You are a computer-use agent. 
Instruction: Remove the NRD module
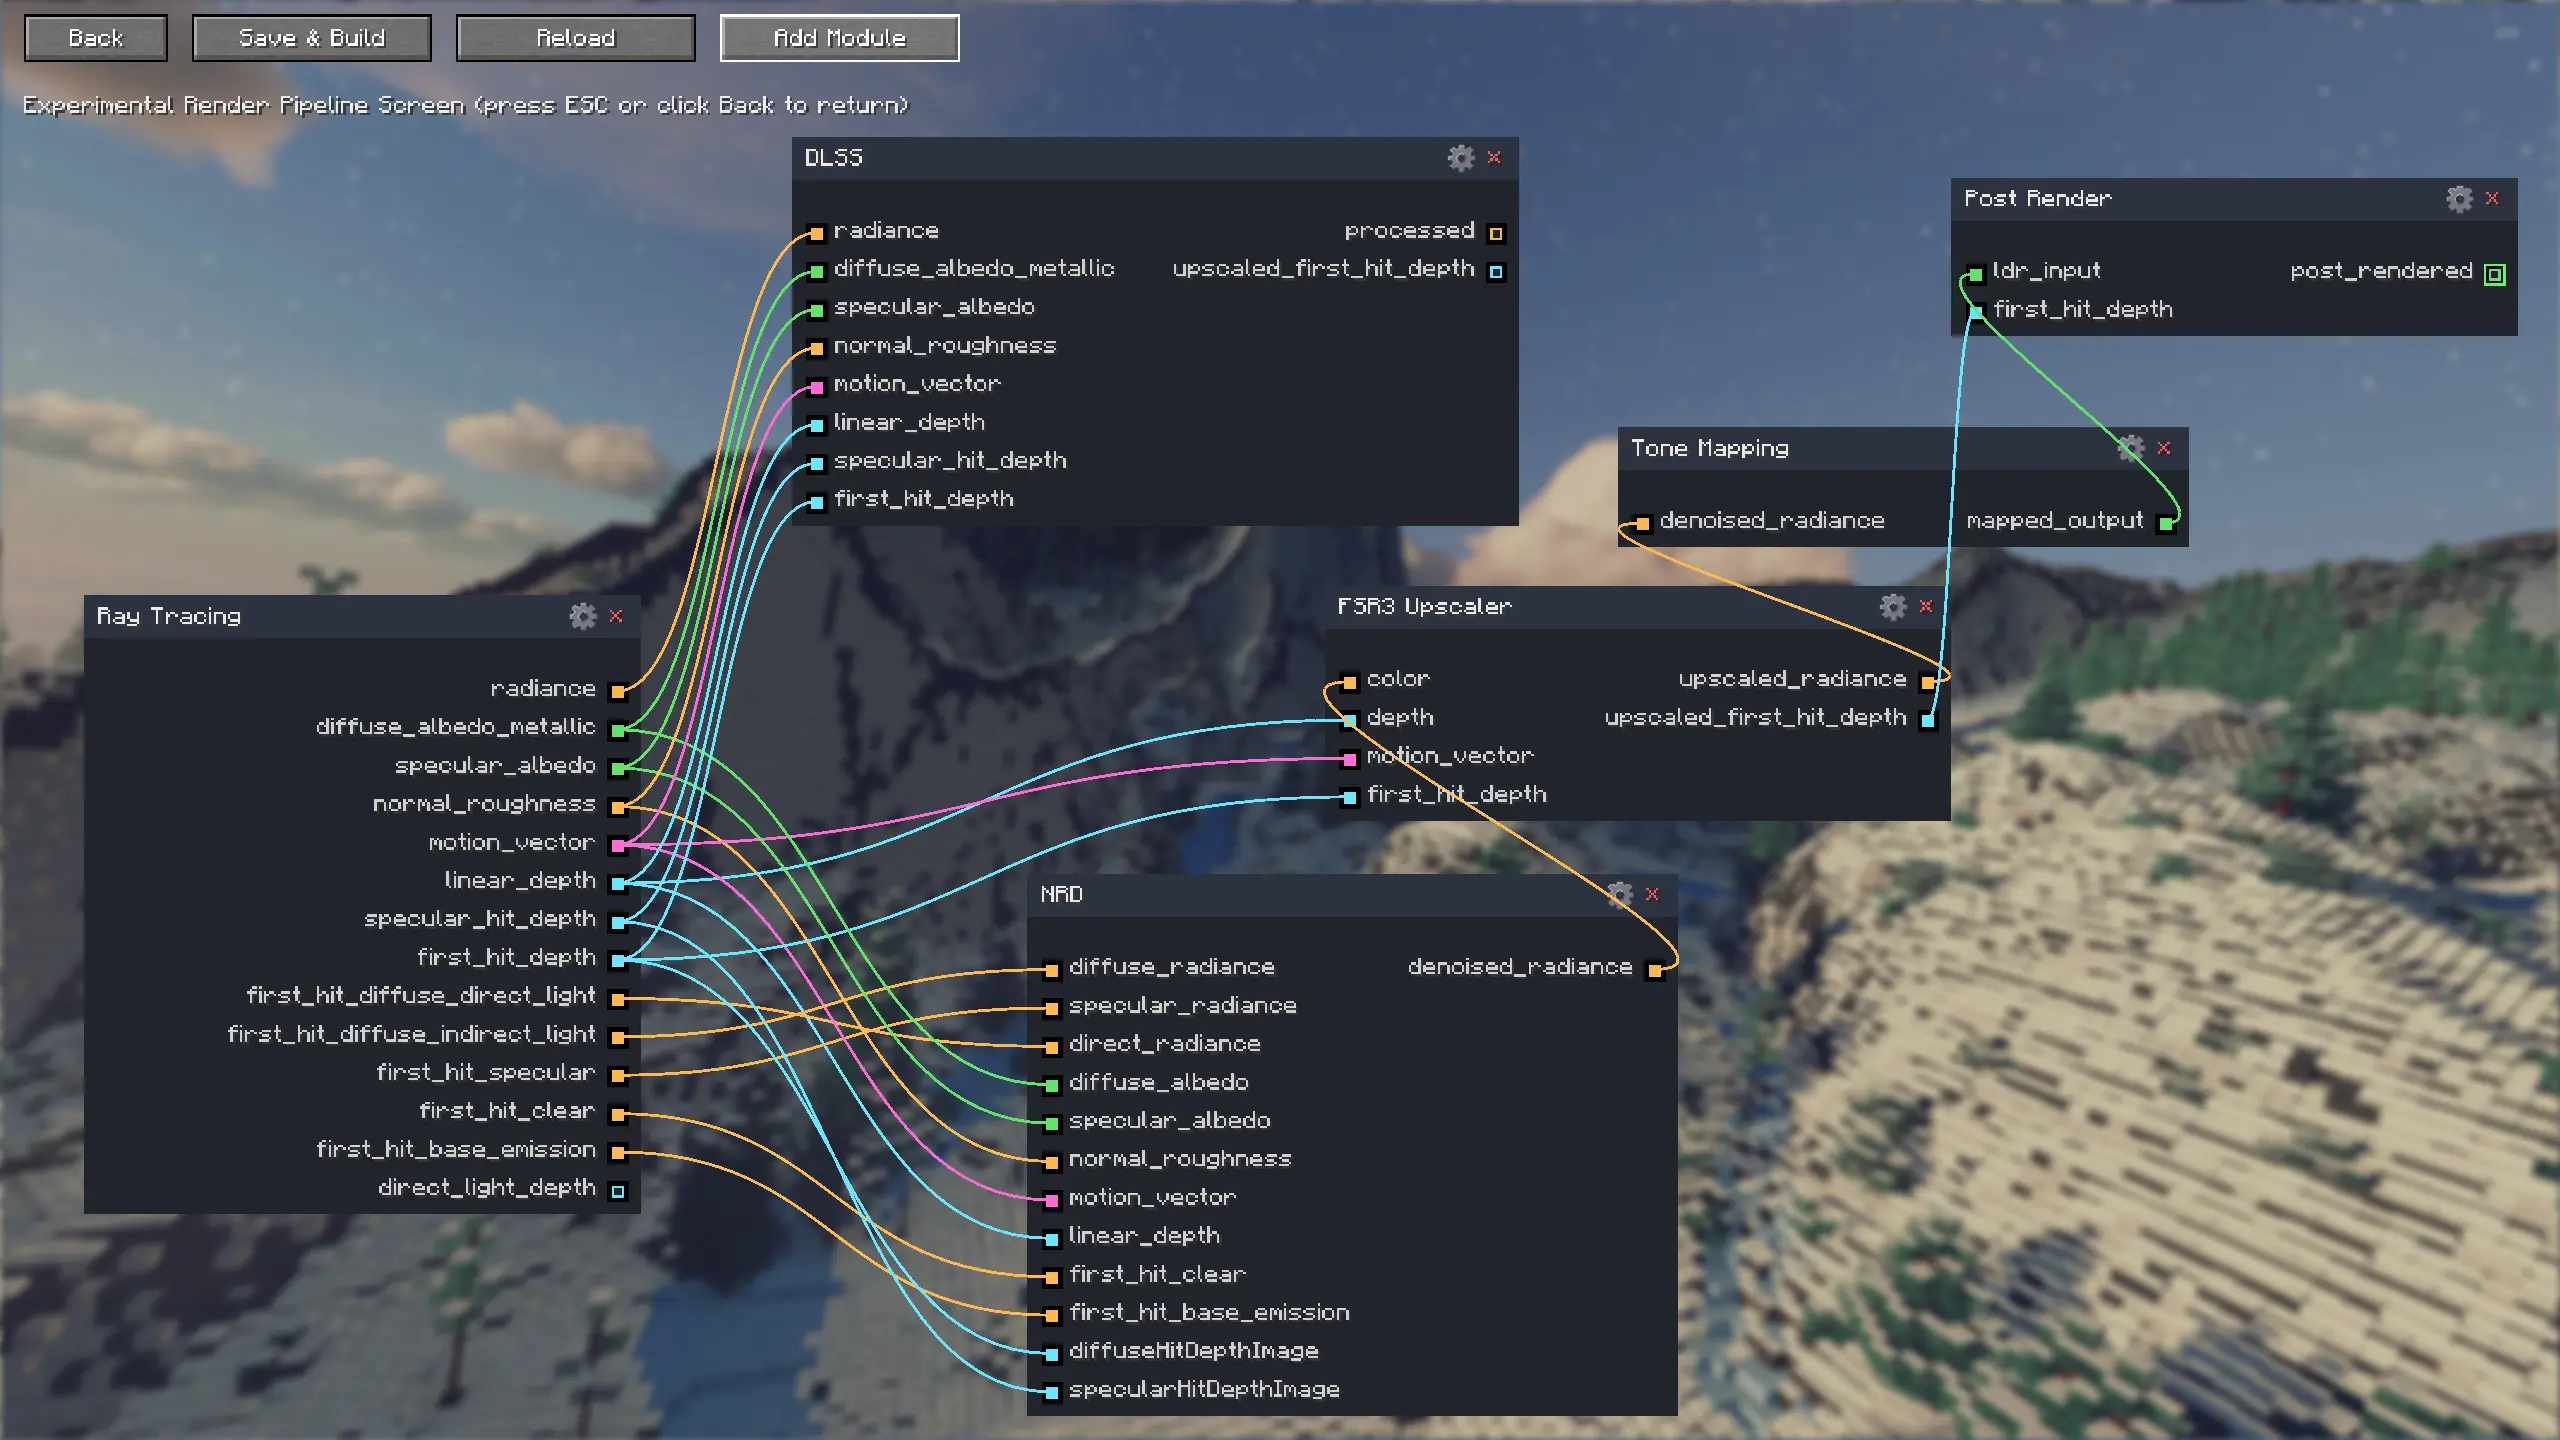point(1652,894)
